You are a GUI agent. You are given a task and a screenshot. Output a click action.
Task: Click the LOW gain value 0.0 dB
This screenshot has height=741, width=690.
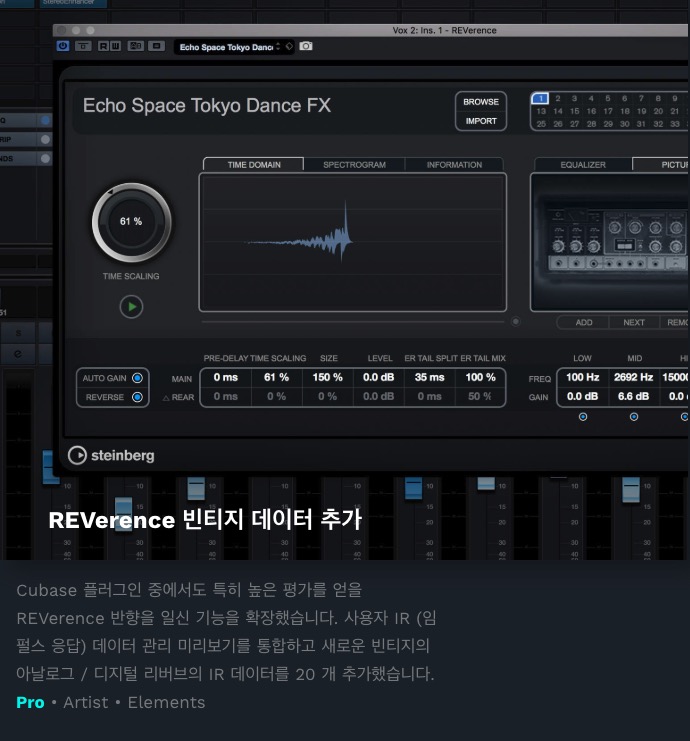pos(583,396)
